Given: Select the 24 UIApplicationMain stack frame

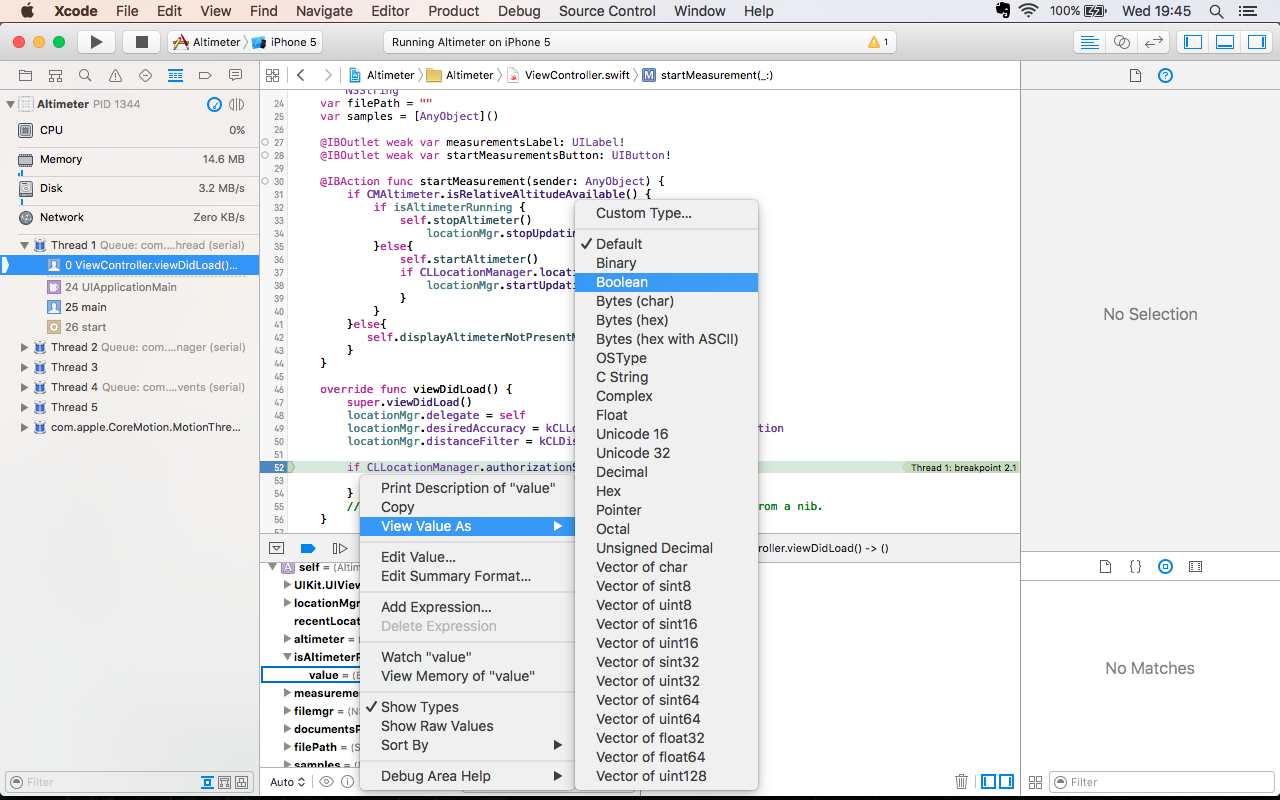Looking at the screenshot, I should point(120,287).
